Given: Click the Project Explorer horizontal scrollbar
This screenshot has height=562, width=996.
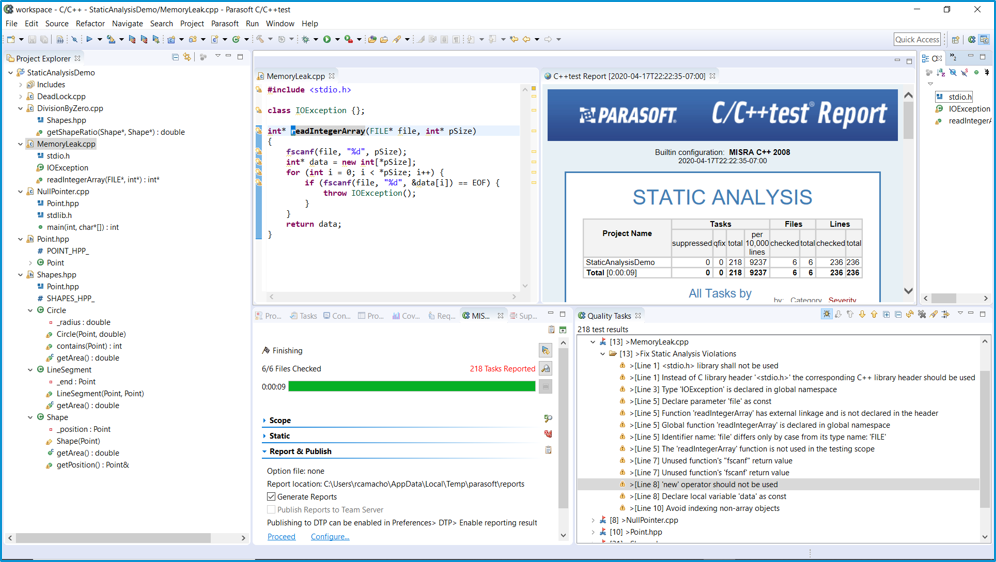Looking at the screenshot, I should (114, 538).
